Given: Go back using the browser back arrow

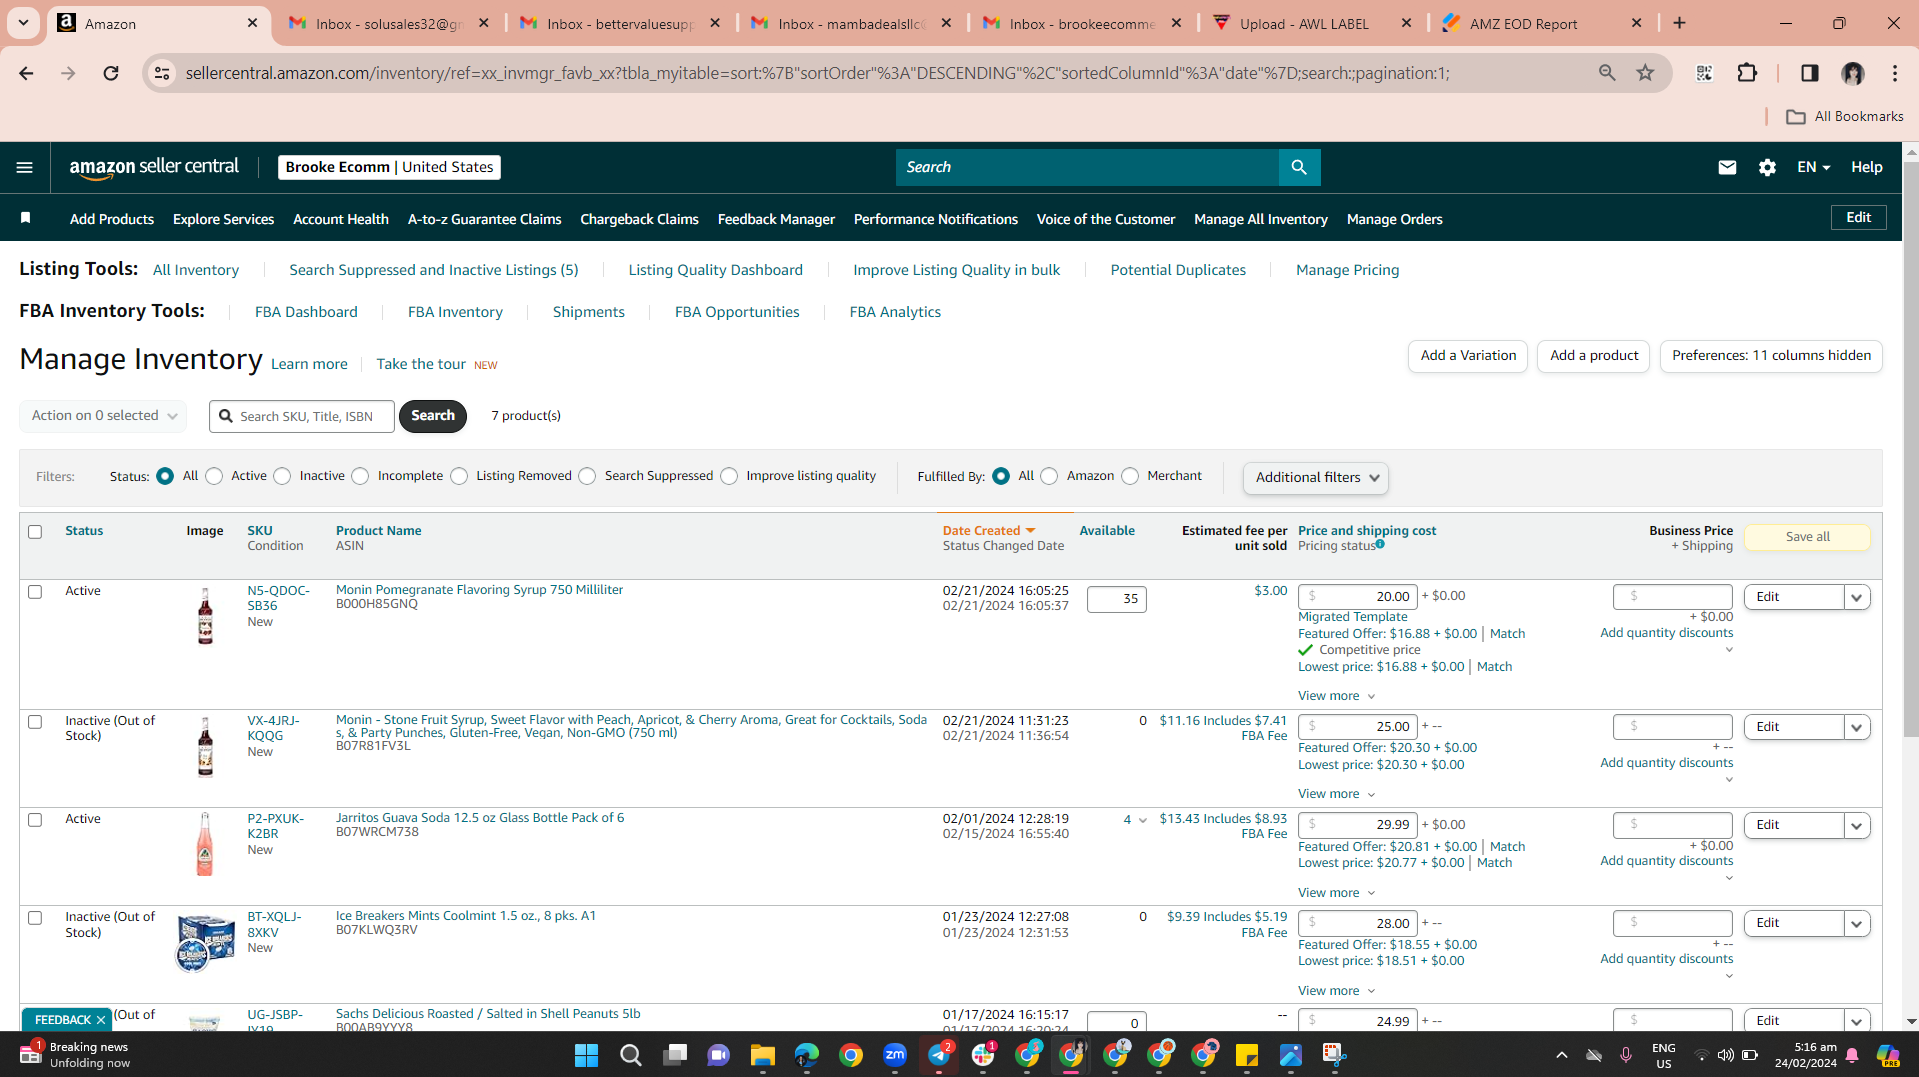Looking at the screenshot, I should coord(26,73).
